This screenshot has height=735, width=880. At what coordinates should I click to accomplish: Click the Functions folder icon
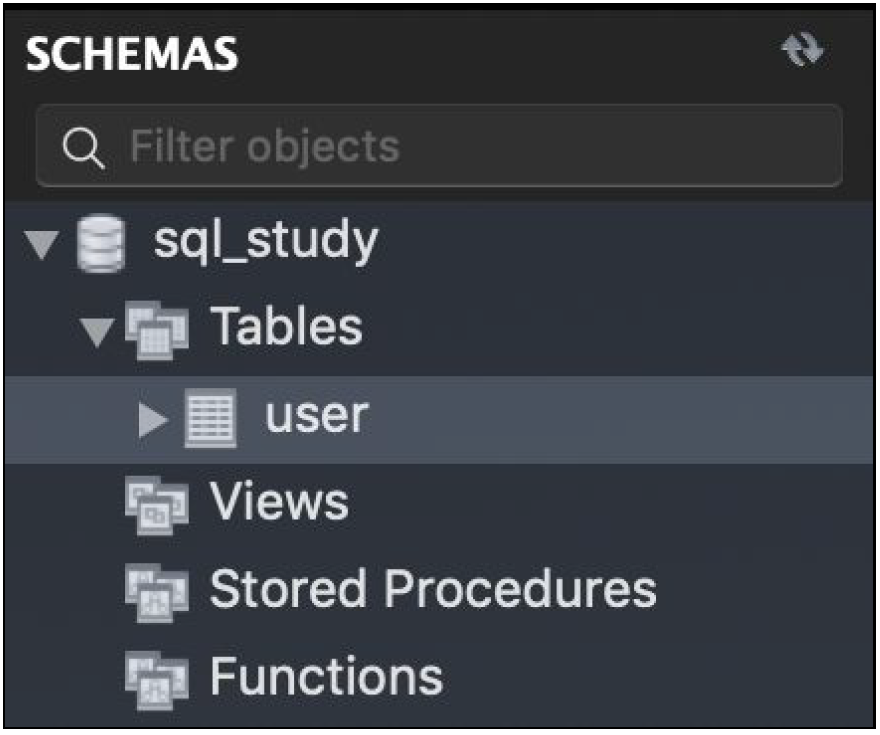(157, 680)
